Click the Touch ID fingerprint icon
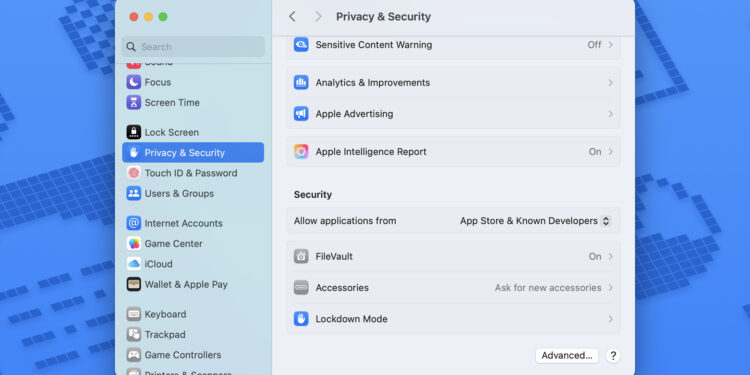 coord(133,173)
